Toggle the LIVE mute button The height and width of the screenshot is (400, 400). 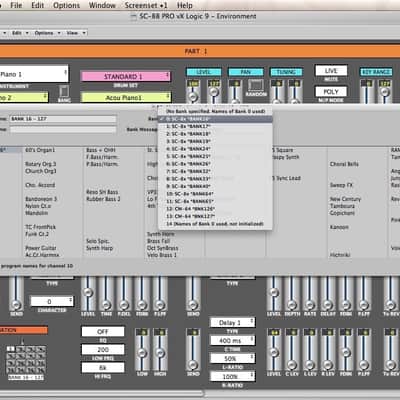(x=331, y=71)
